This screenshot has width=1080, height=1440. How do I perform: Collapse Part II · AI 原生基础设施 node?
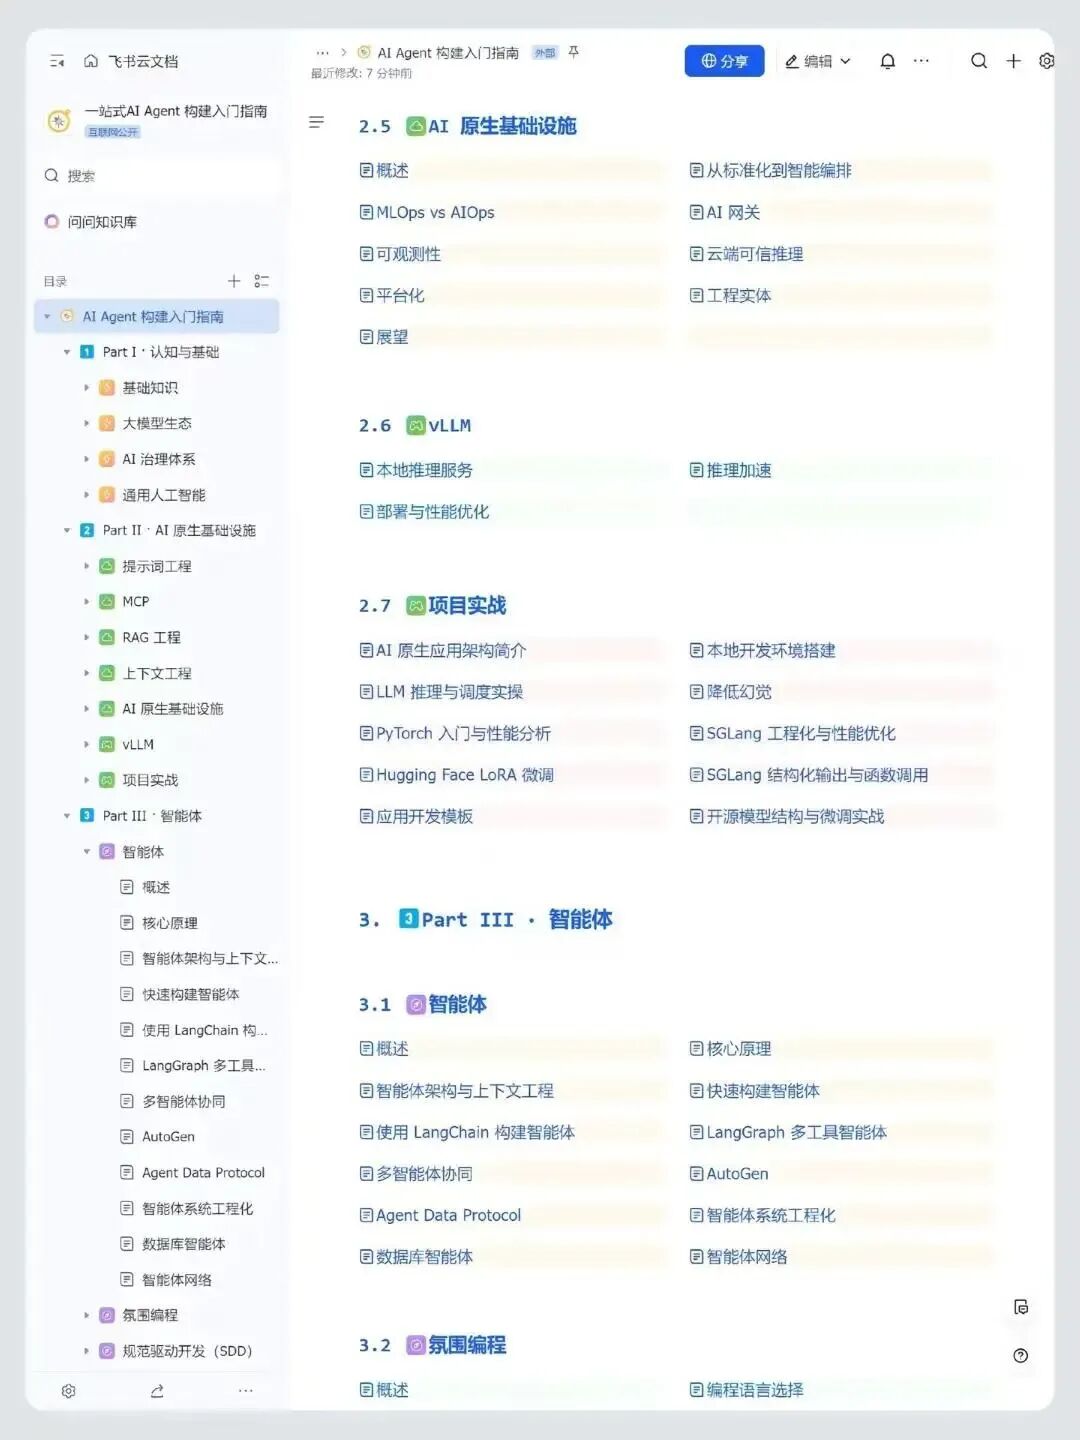pos(67,530)
